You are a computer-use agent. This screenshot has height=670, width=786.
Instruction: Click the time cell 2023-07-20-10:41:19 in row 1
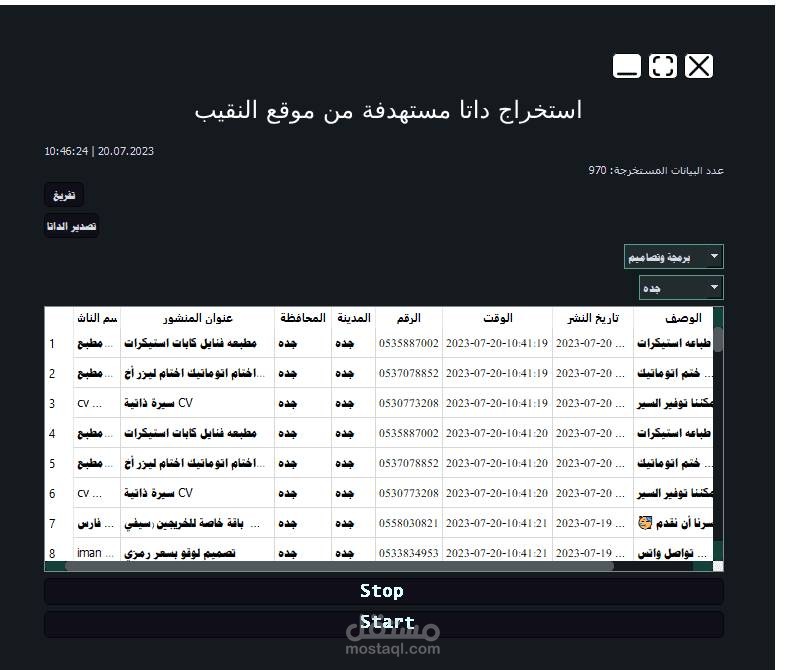tap(497, 343)
